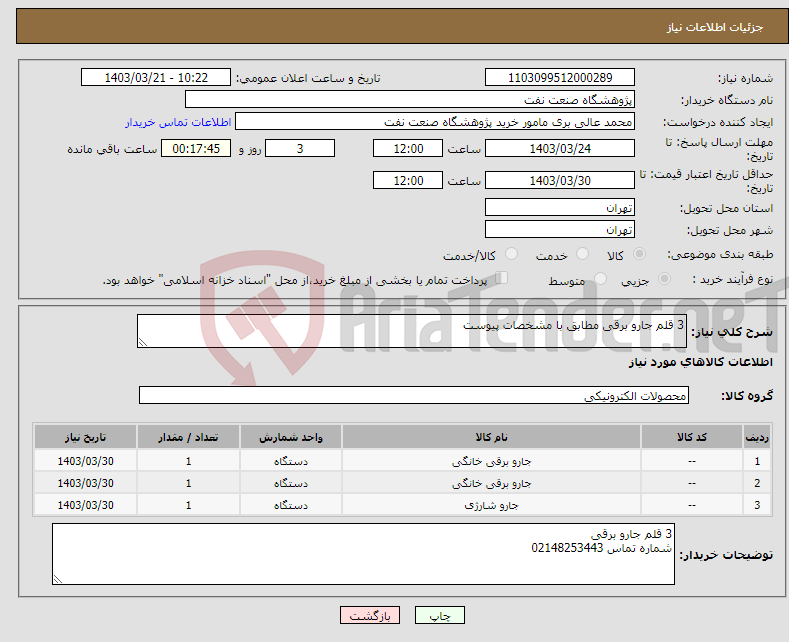789x642 pixels.
Task: Click the date 1403/03/30 in row 3
Action: (x=86, y=505)
